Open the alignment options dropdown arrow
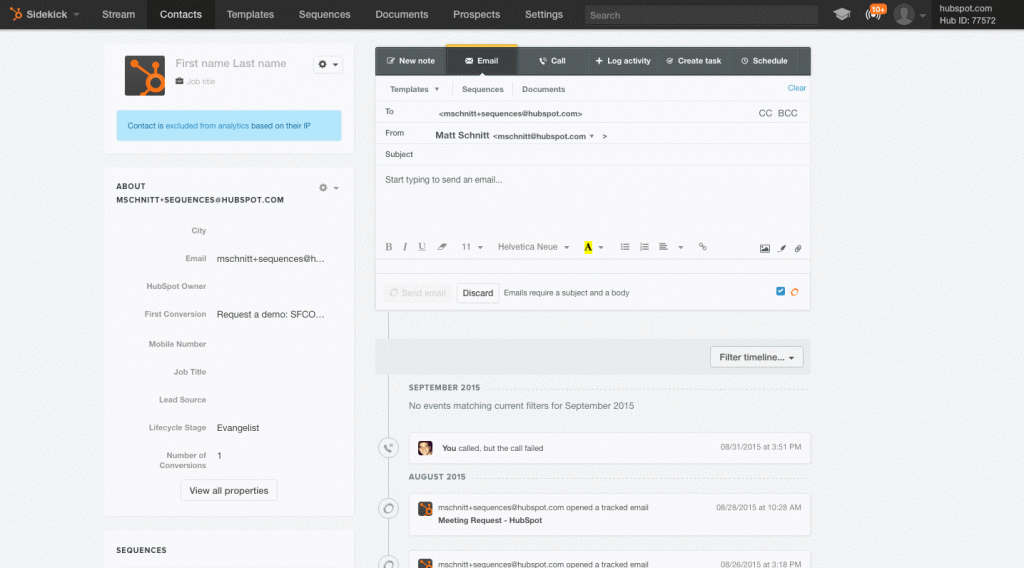This screenshot has width=1024, height=568. click(680, 247)
